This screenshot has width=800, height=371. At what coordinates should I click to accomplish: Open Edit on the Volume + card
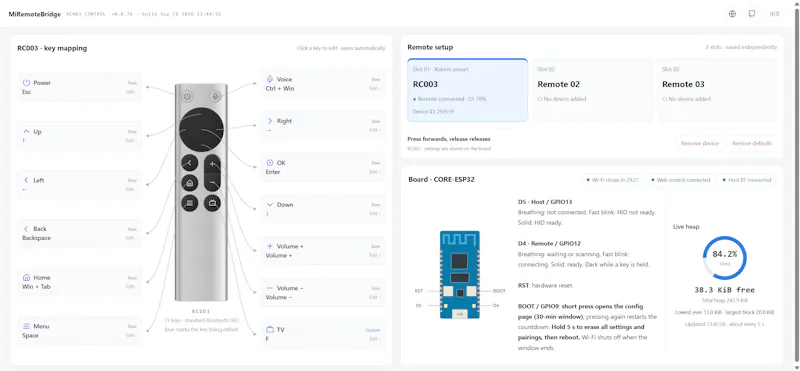point(375,255)
